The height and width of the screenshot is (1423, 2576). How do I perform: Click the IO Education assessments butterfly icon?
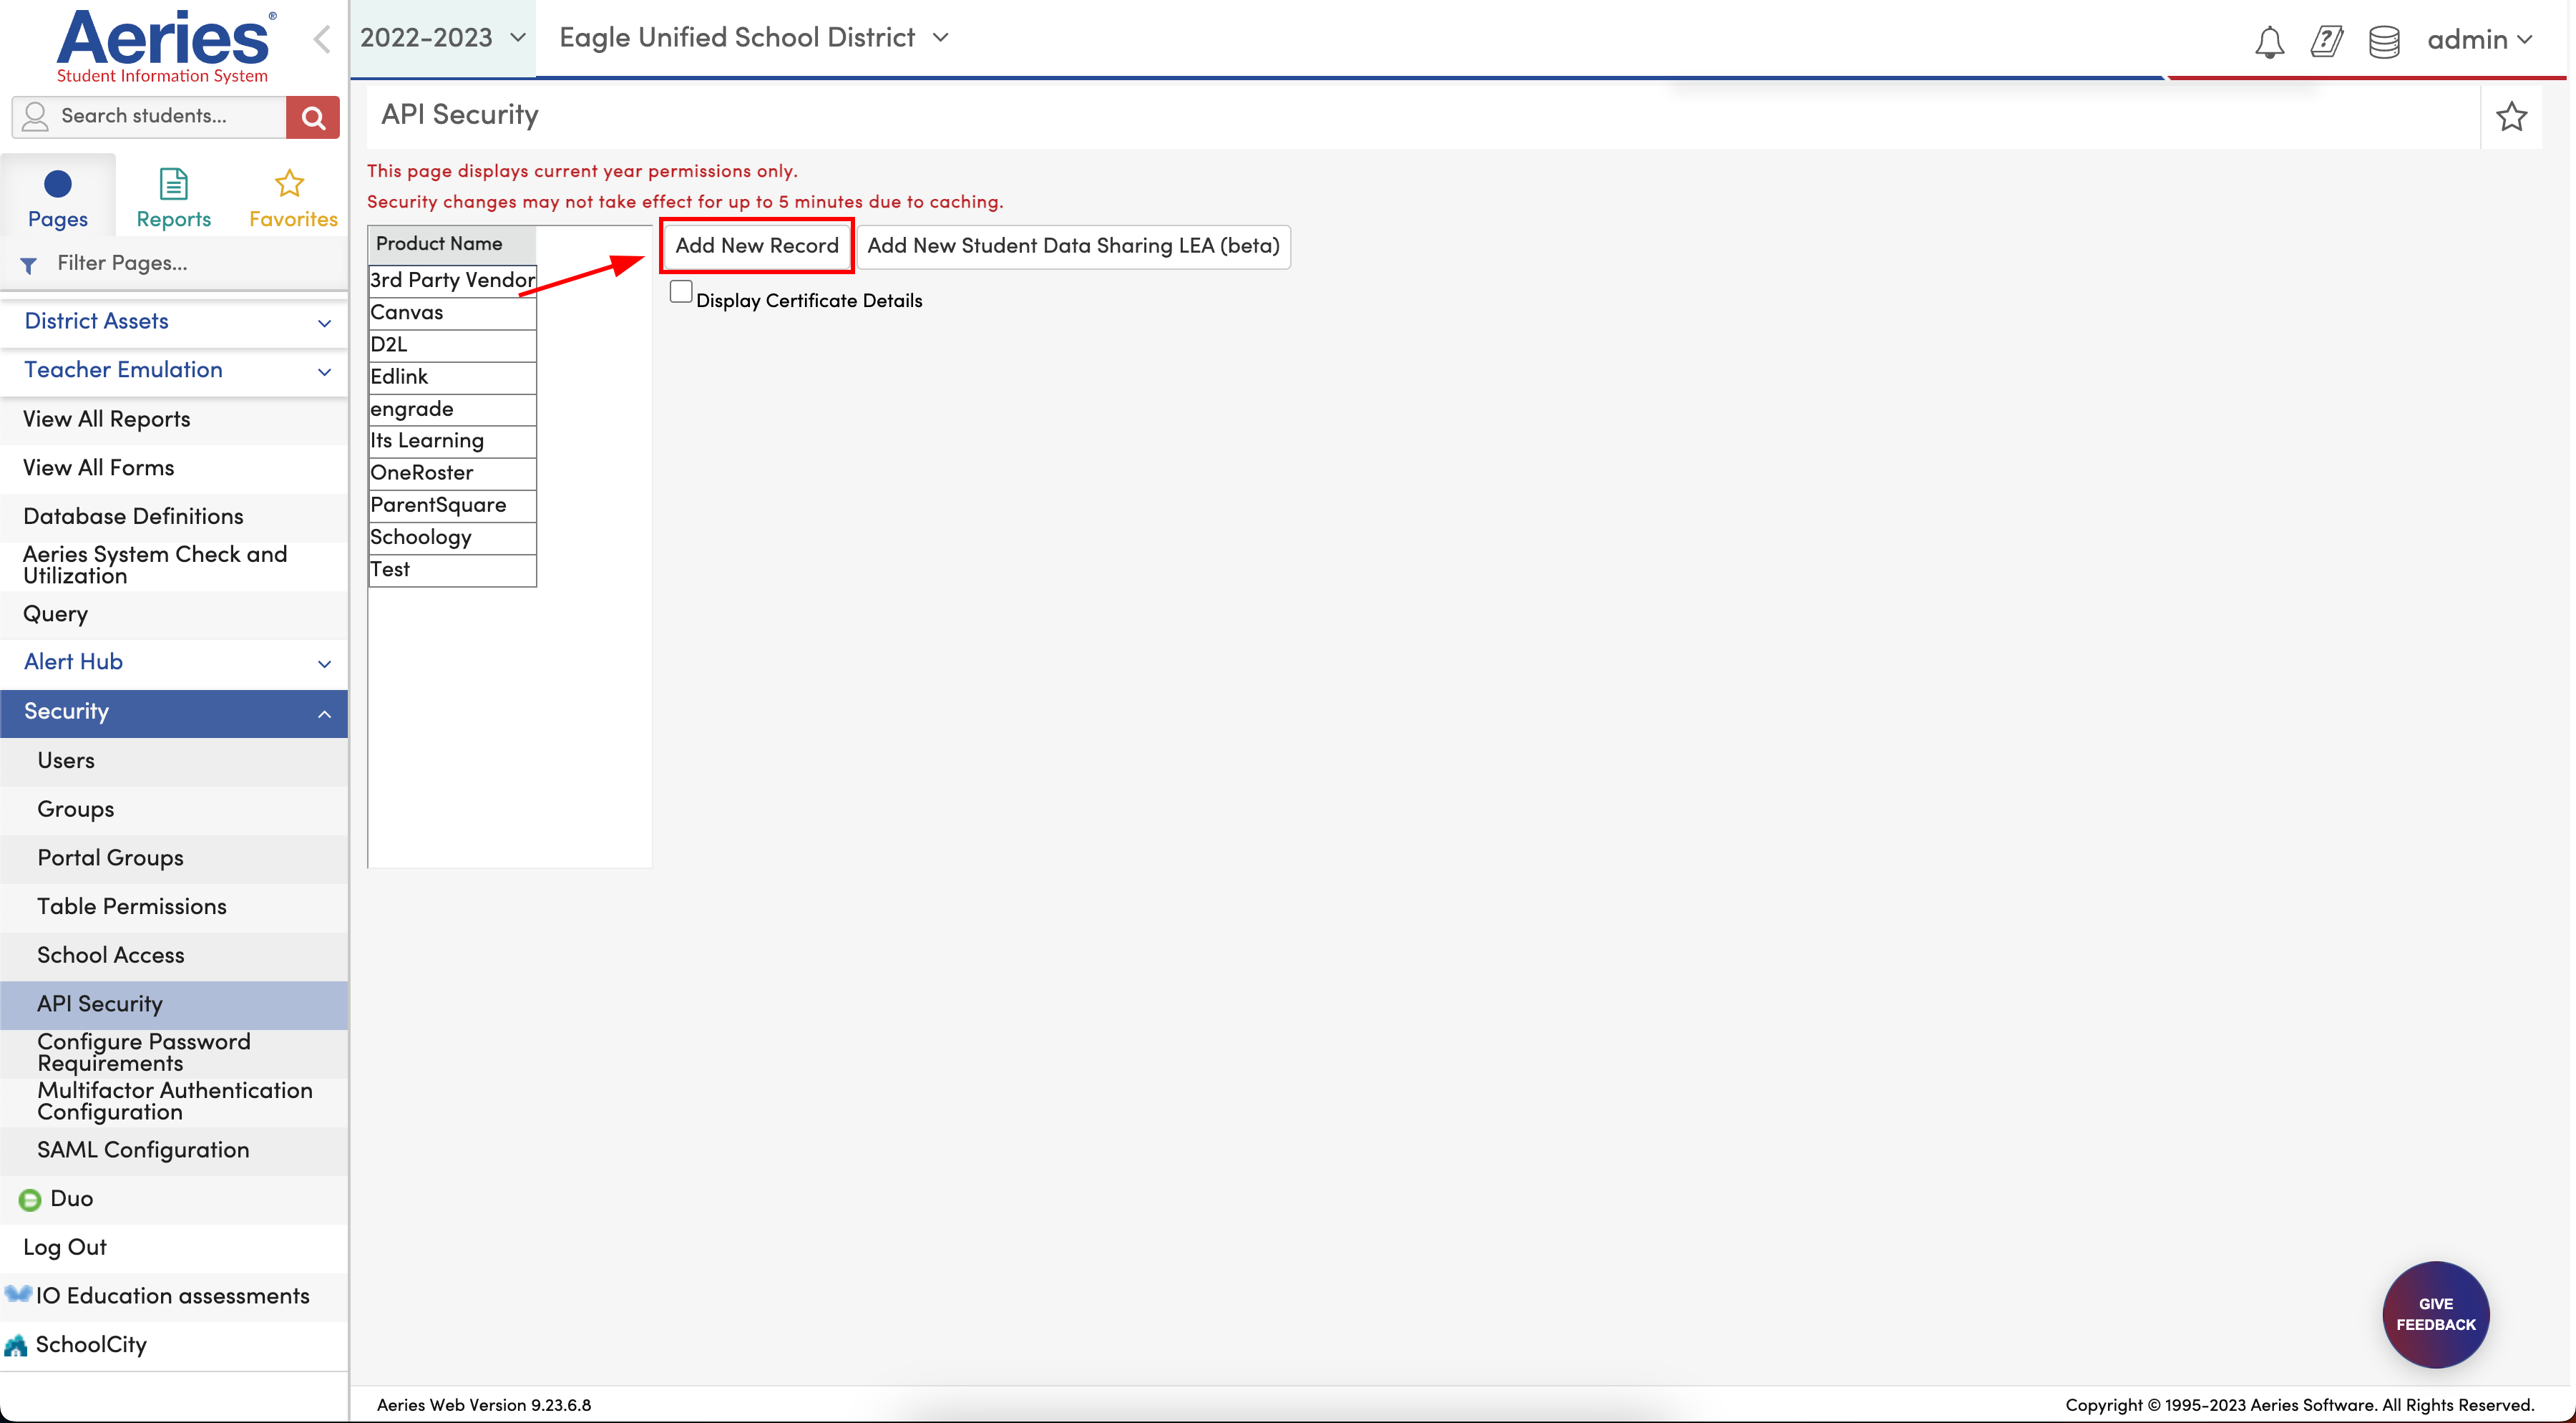(17, 1294)
